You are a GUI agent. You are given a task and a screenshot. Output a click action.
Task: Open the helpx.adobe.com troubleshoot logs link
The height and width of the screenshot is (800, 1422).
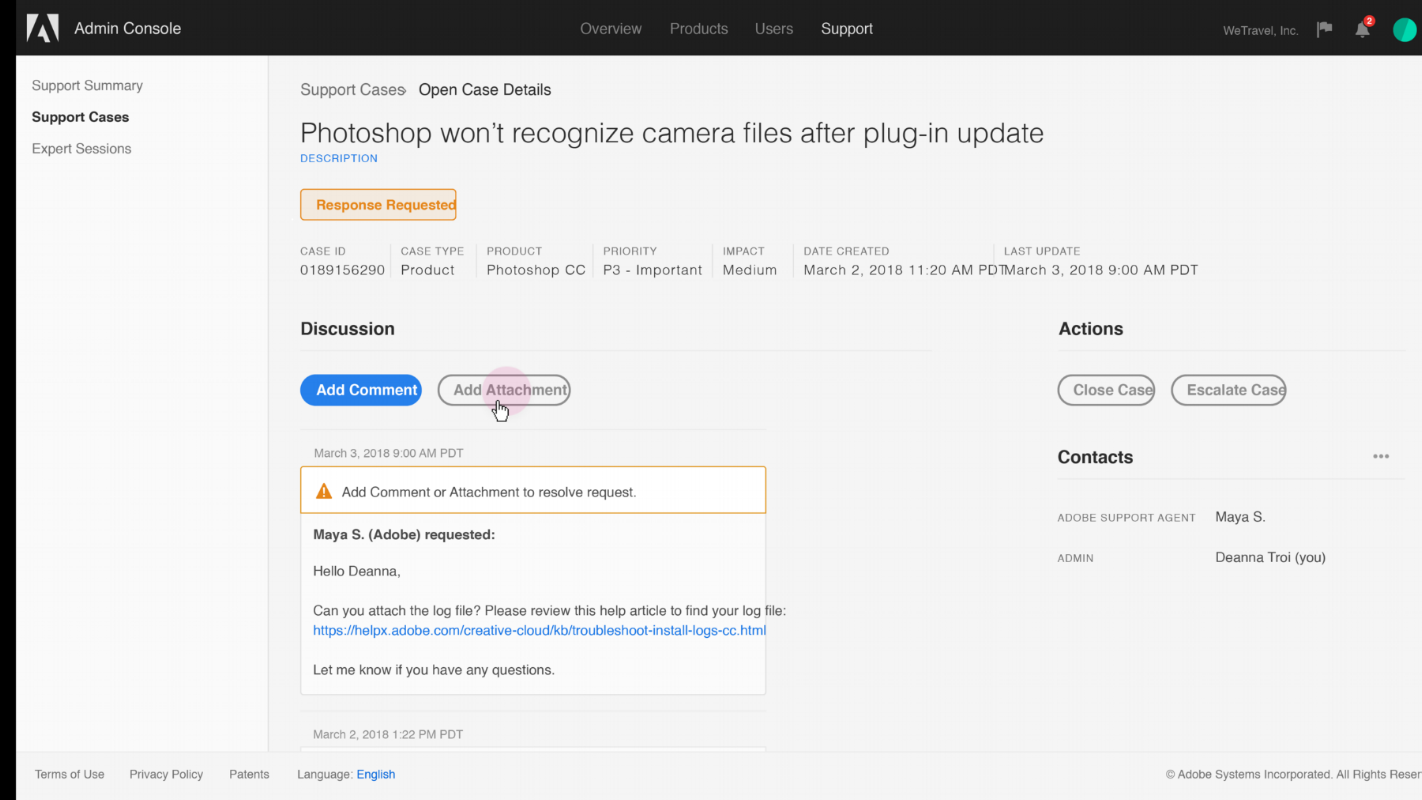(539, 631)
